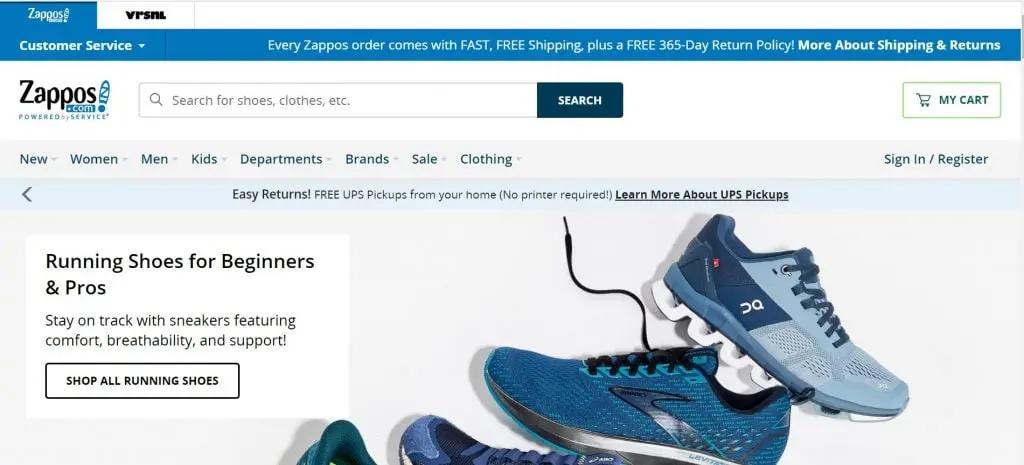Go to previous promo with left chevron

(x=27, y=194)
